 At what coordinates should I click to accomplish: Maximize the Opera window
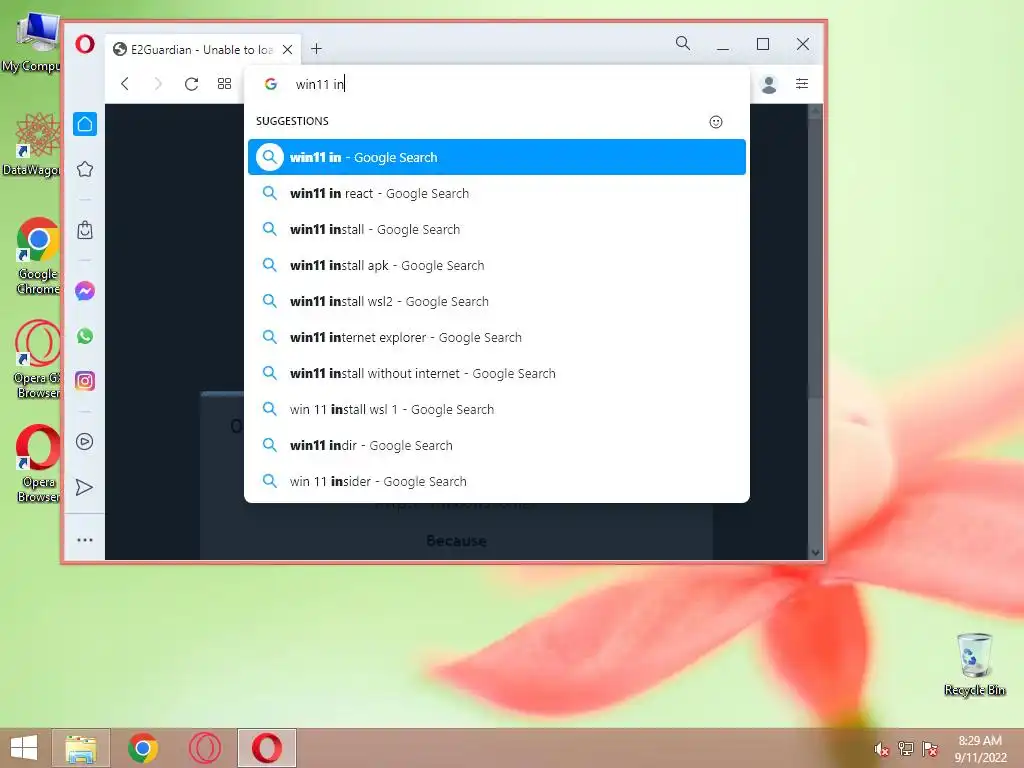pos(763,44)
